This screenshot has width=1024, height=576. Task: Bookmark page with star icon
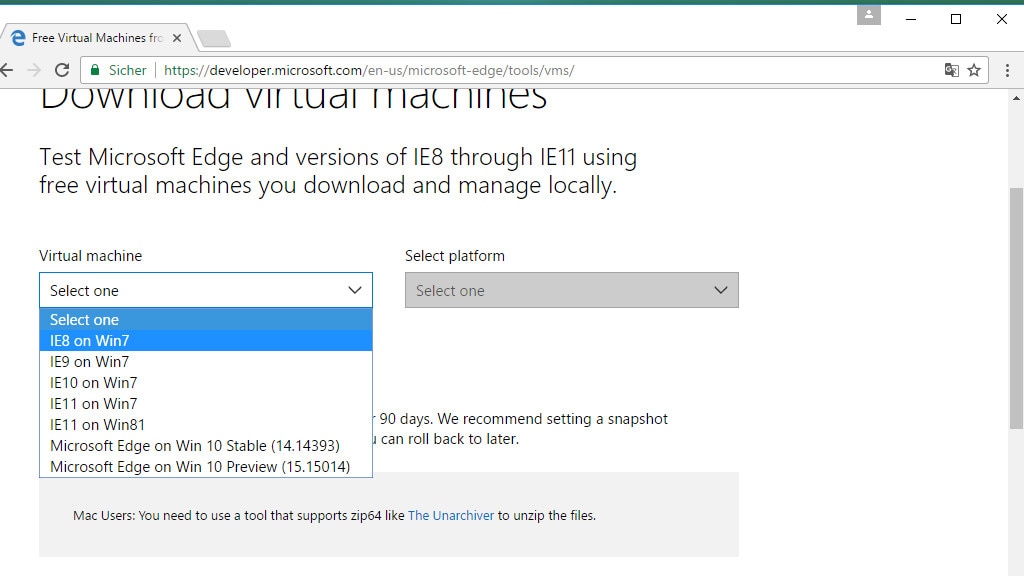[974, 70]
